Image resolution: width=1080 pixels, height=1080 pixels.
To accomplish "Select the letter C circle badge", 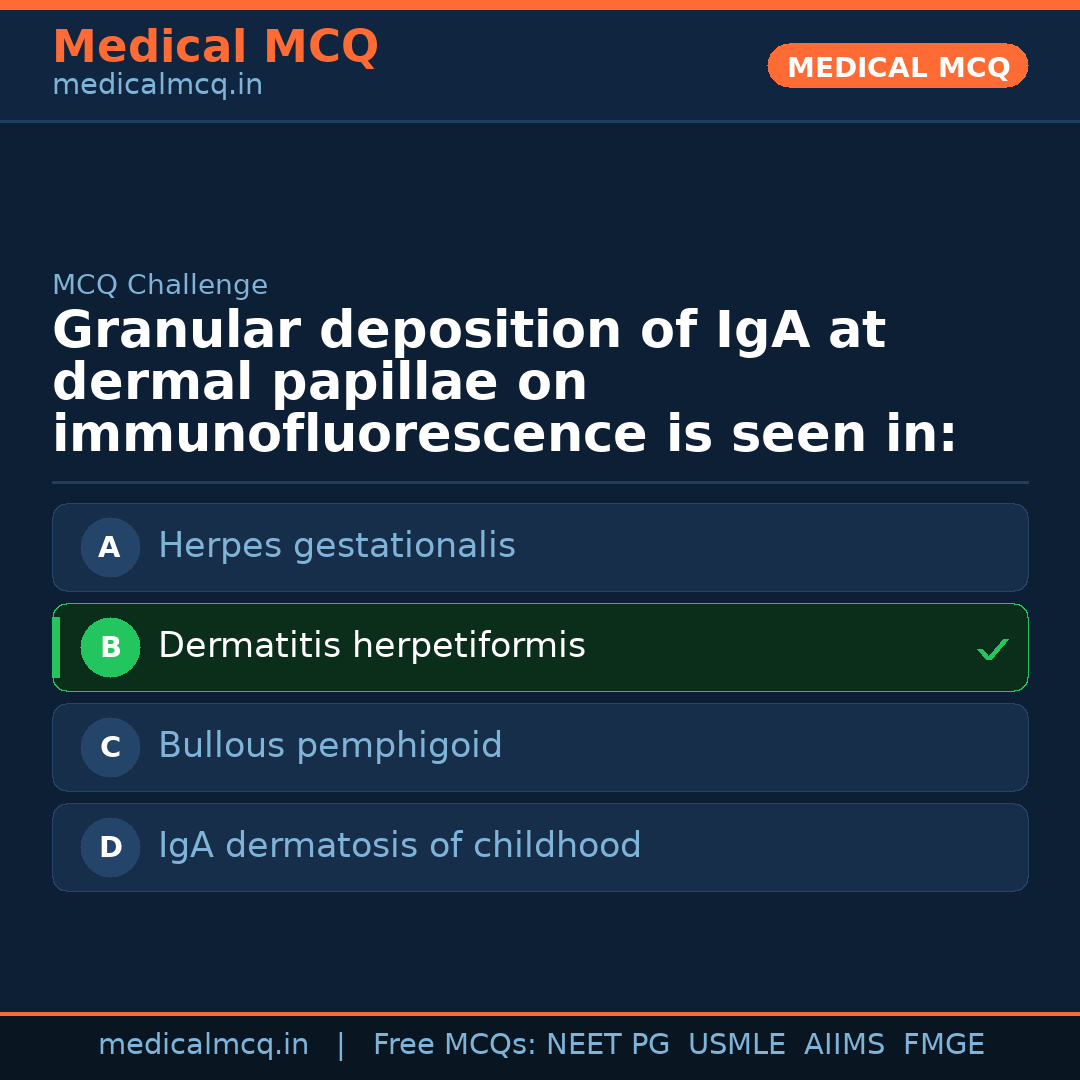I will (x=110, y=747).
